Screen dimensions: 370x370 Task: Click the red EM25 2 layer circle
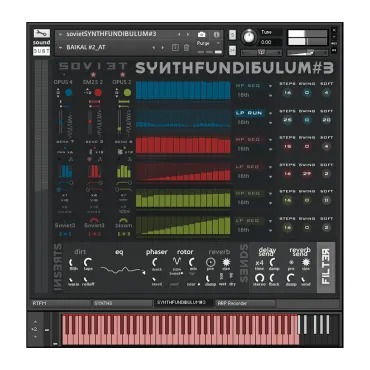tap(98, 92)
